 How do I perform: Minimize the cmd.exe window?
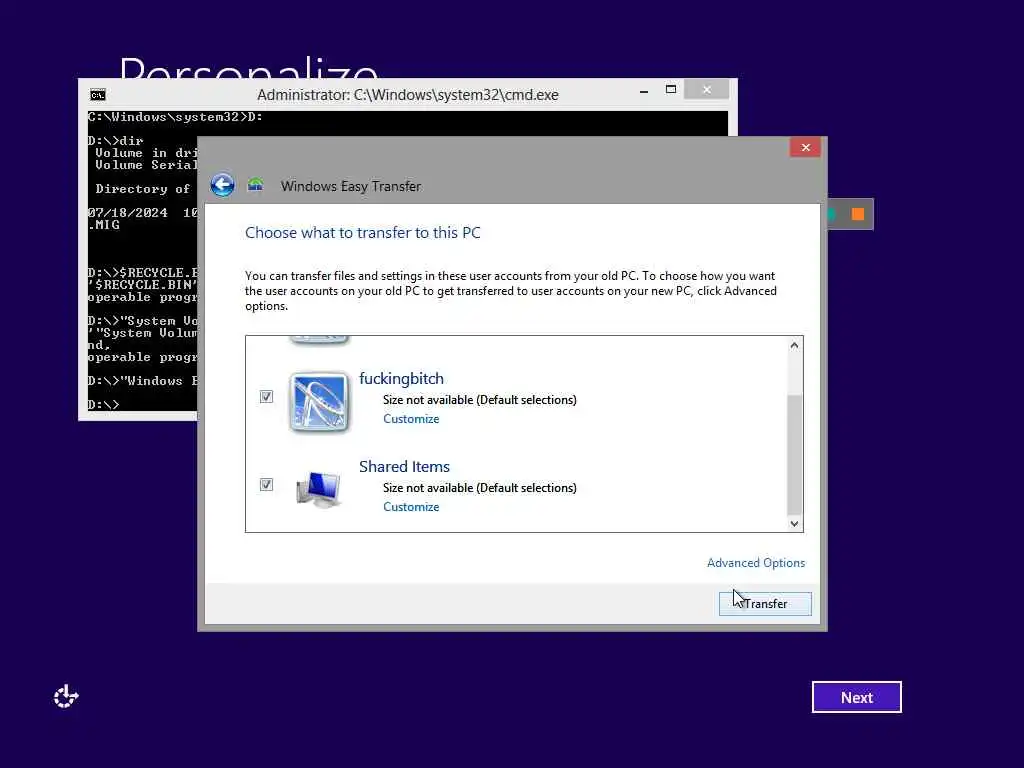pos(644,90)
